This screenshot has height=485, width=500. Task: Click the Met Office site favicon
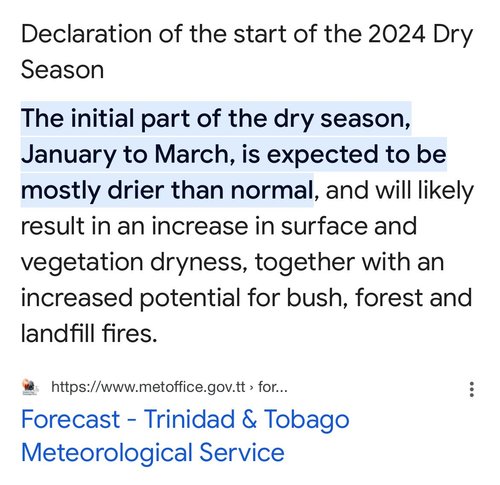pyautogui.click(x=30, y=387)
